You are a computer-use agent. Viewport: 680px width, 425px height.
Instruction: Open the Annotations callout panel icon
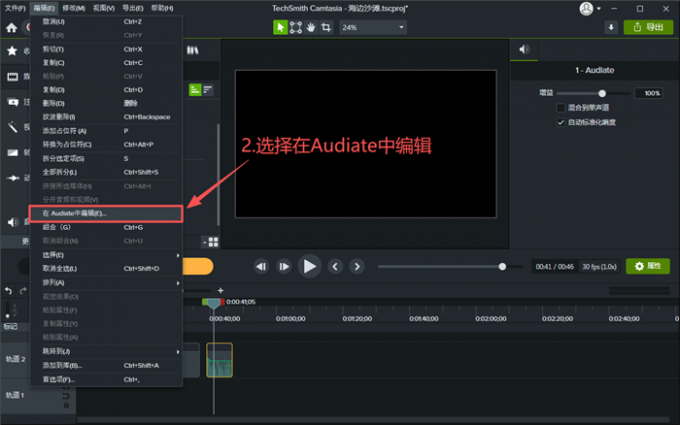click(13, 102)
